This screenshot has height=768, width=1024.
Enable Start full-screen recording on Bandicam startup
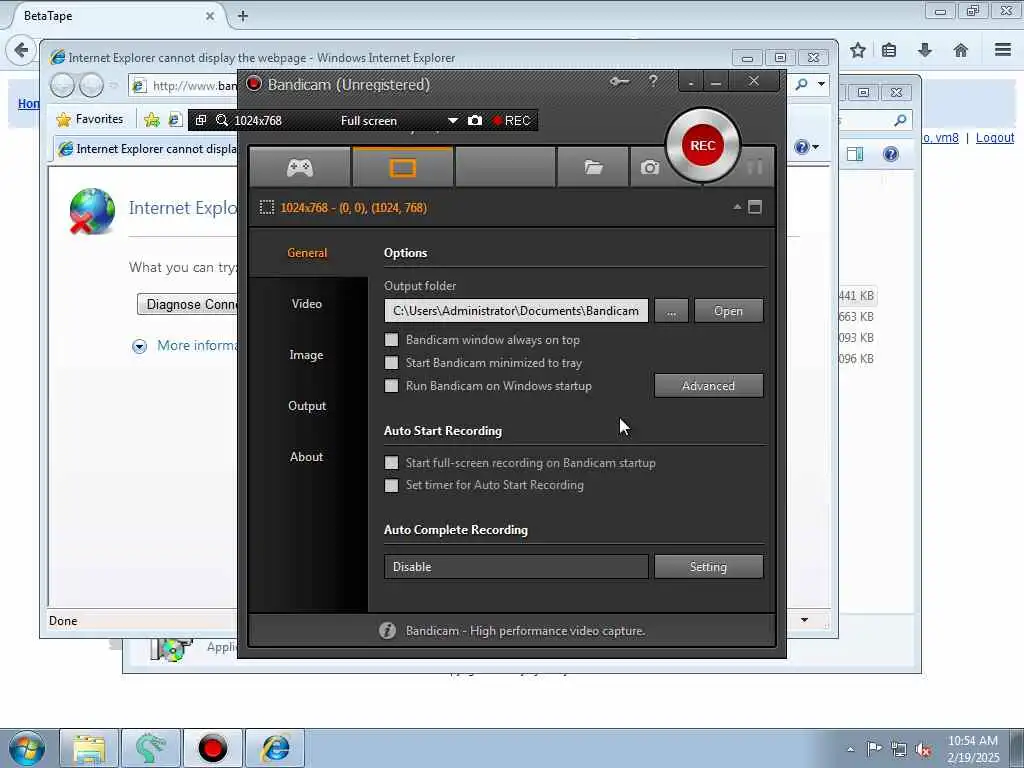coord(391,463)
